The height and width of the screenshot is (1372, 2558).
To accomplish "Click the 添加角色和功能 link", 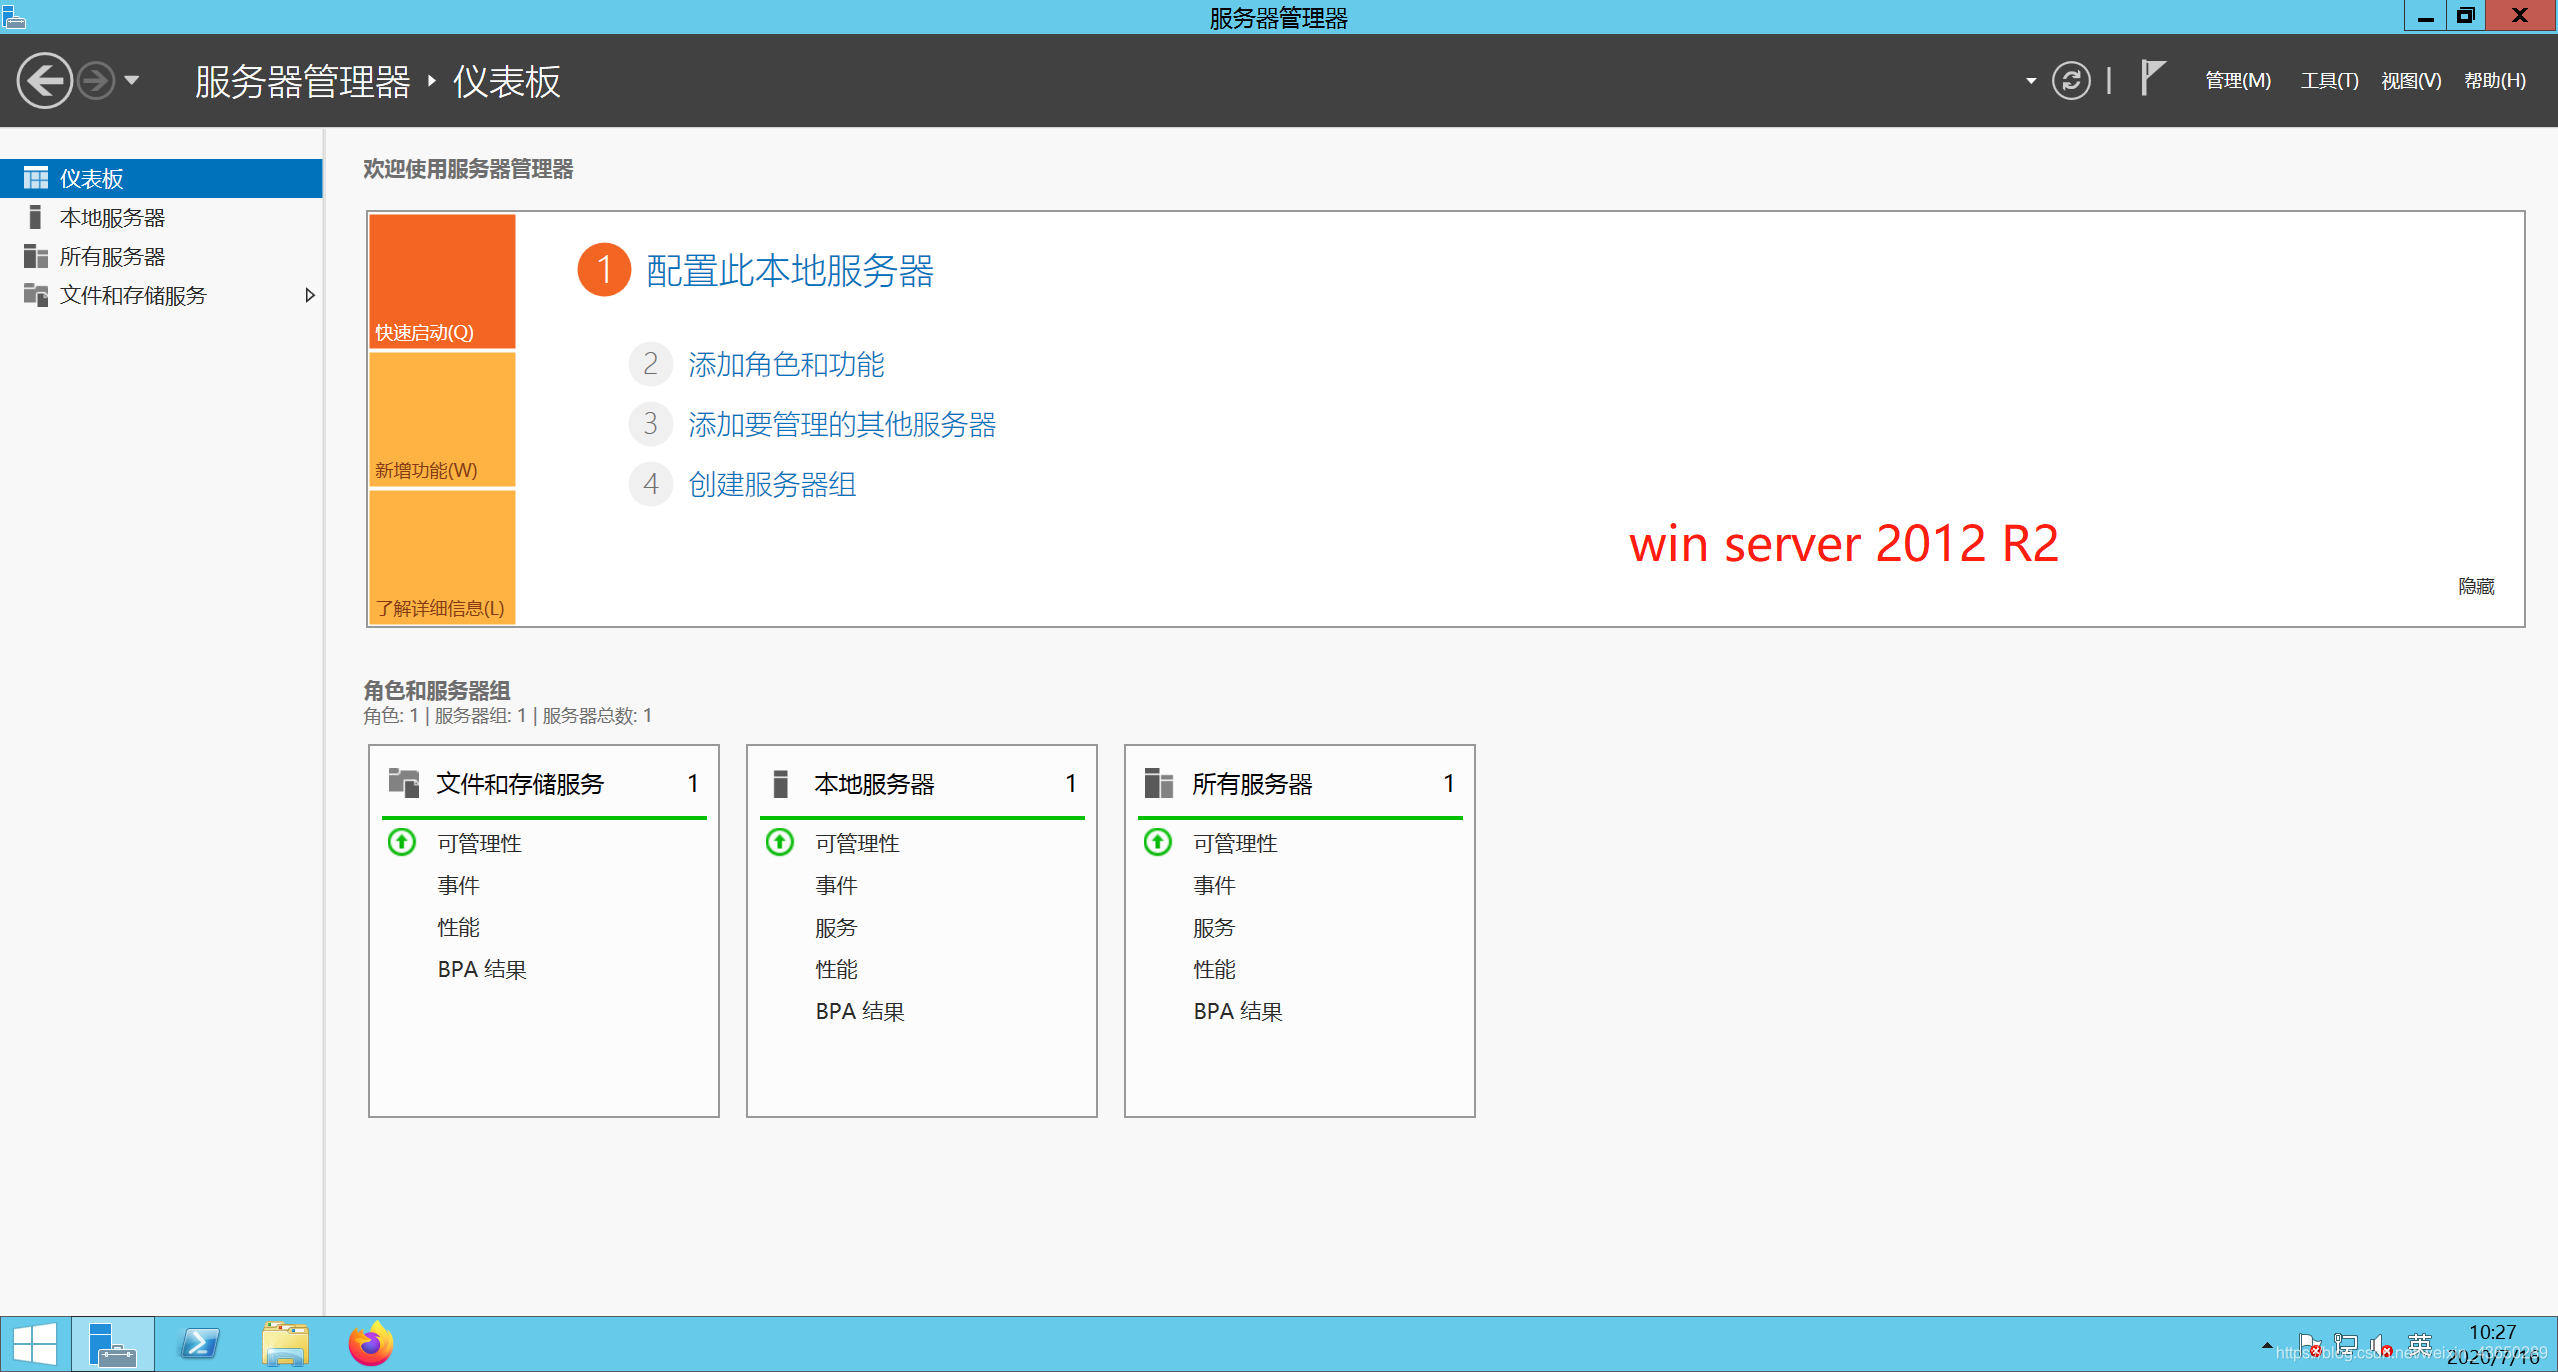I will 786,364.
